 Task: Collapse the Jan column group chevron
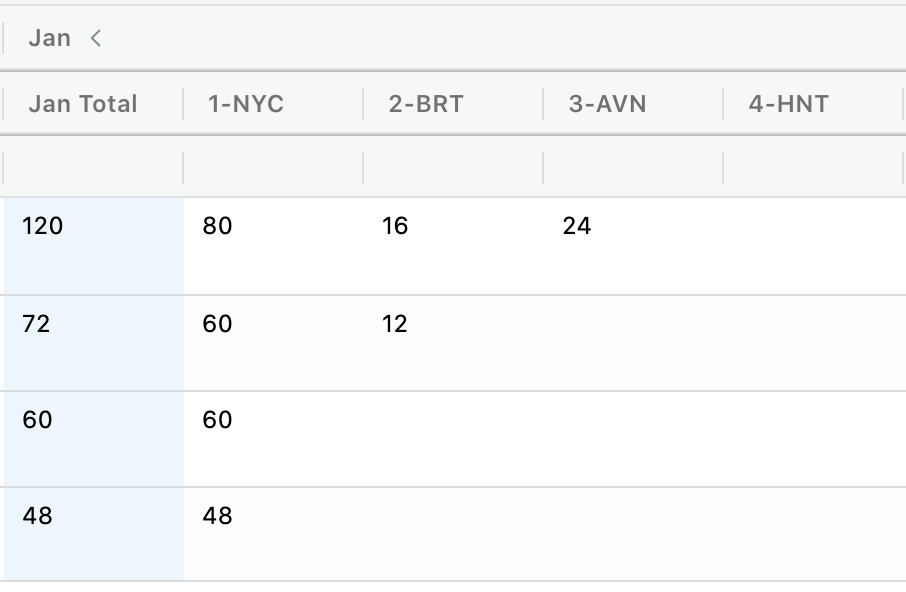point(96,39)
